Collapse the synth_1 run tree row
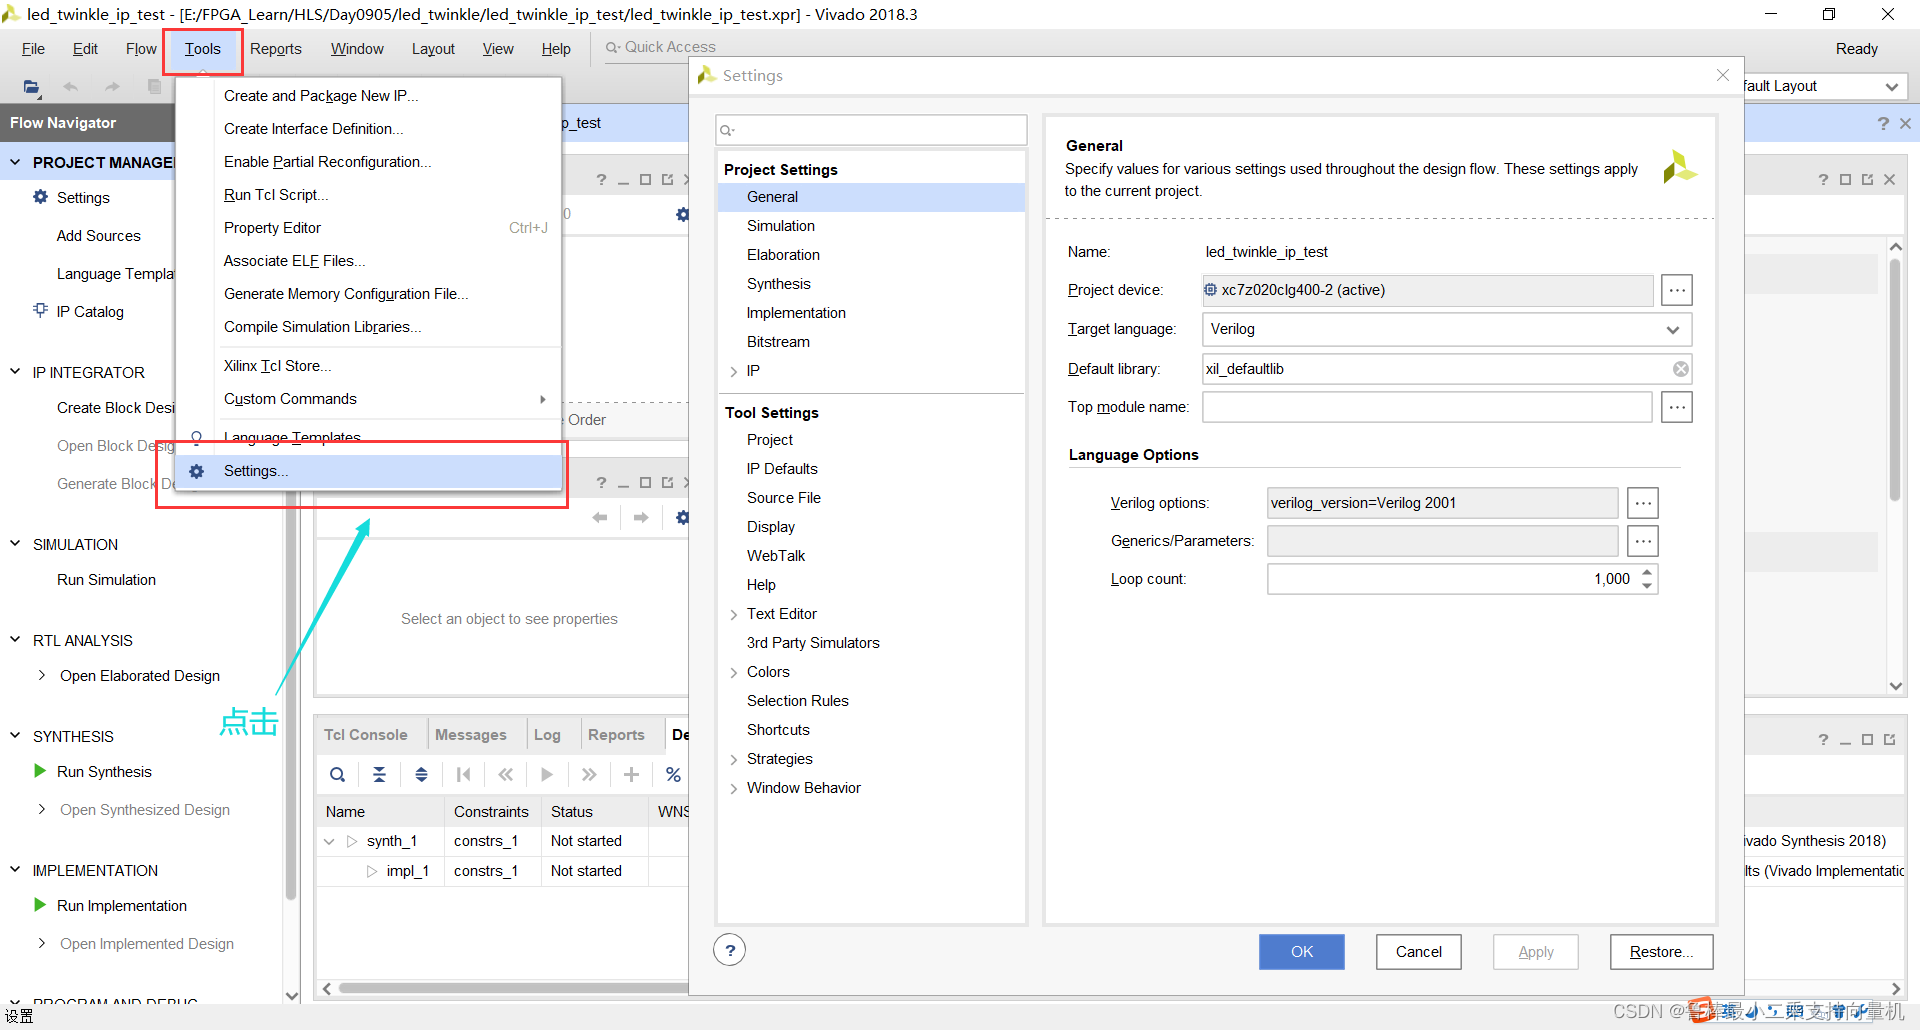 [329, 841]
